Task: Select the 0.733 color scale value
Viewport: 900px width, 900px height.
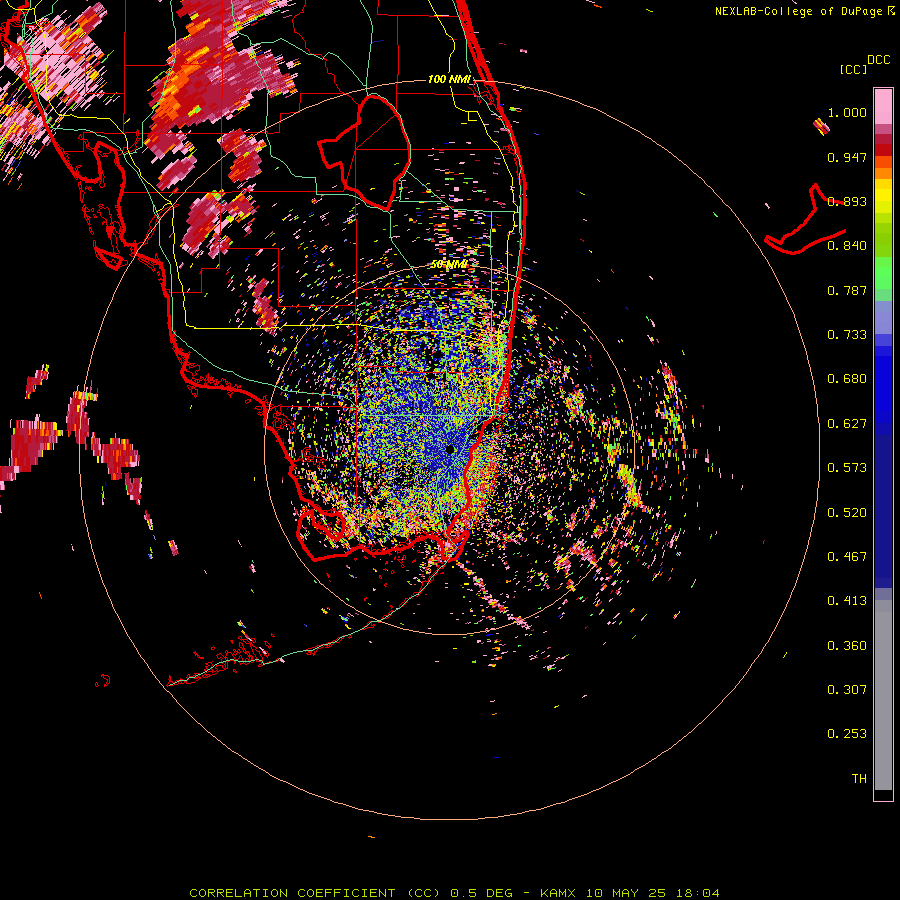Action: [x=847, y=335]
